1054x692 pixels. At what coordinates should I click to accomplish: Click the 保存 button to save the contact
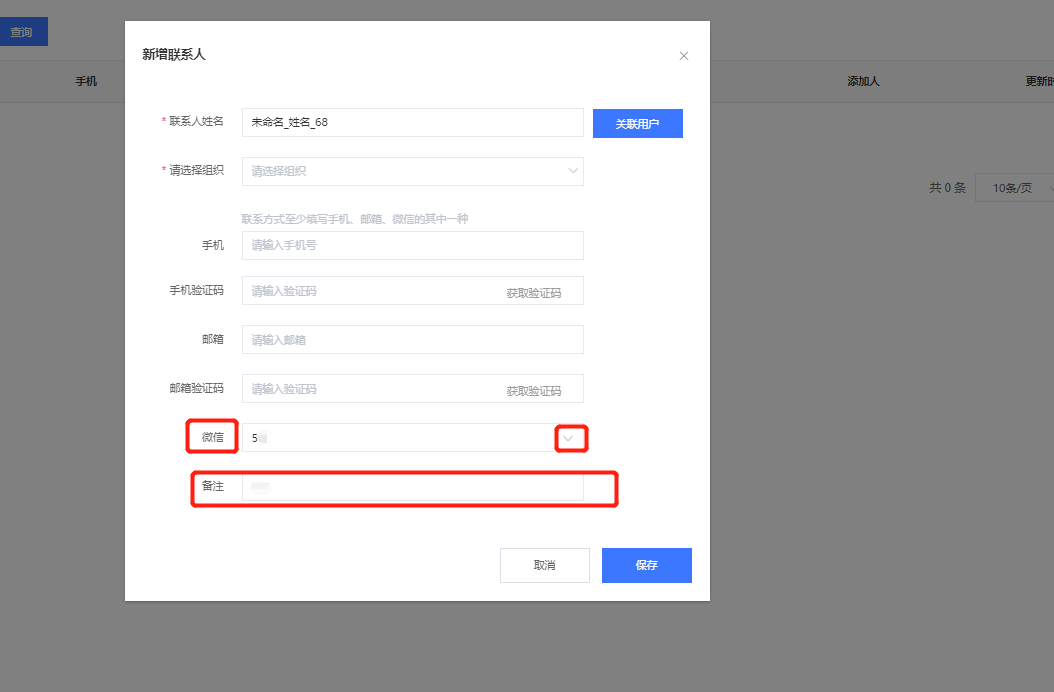coord(646,565)
